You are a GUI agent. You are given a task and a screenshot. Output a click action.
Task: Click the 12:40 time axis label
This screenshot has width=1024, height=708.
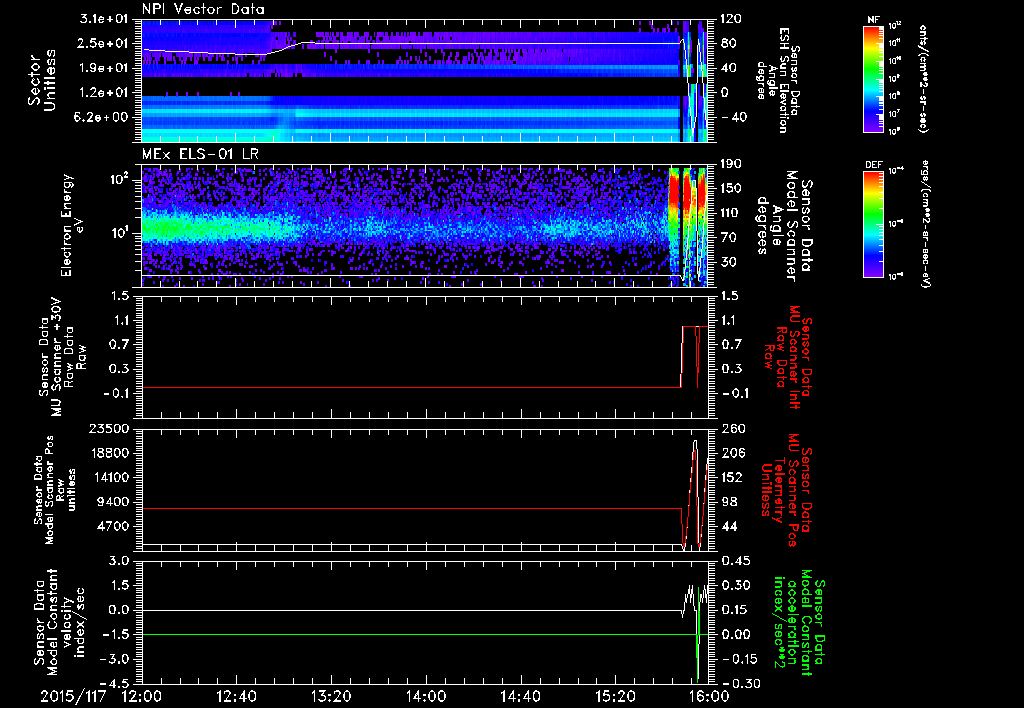click(x=236, y=696)
